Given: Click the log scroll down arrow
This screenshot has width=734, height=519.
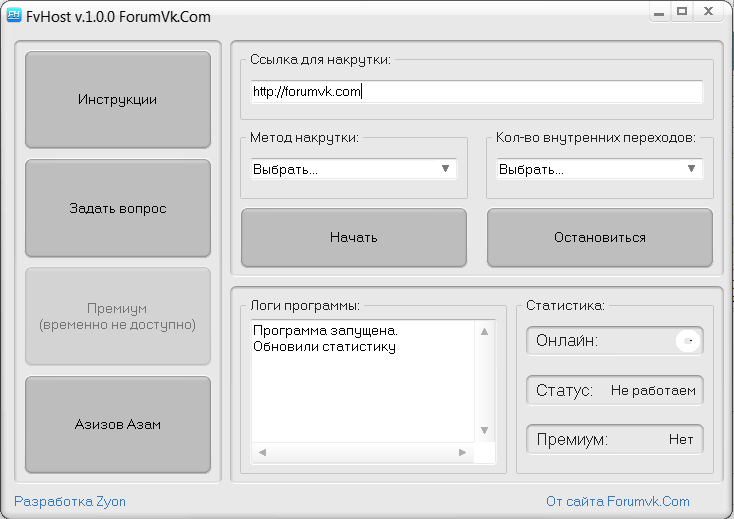Looking at the screenshot, I should [484, 430].
